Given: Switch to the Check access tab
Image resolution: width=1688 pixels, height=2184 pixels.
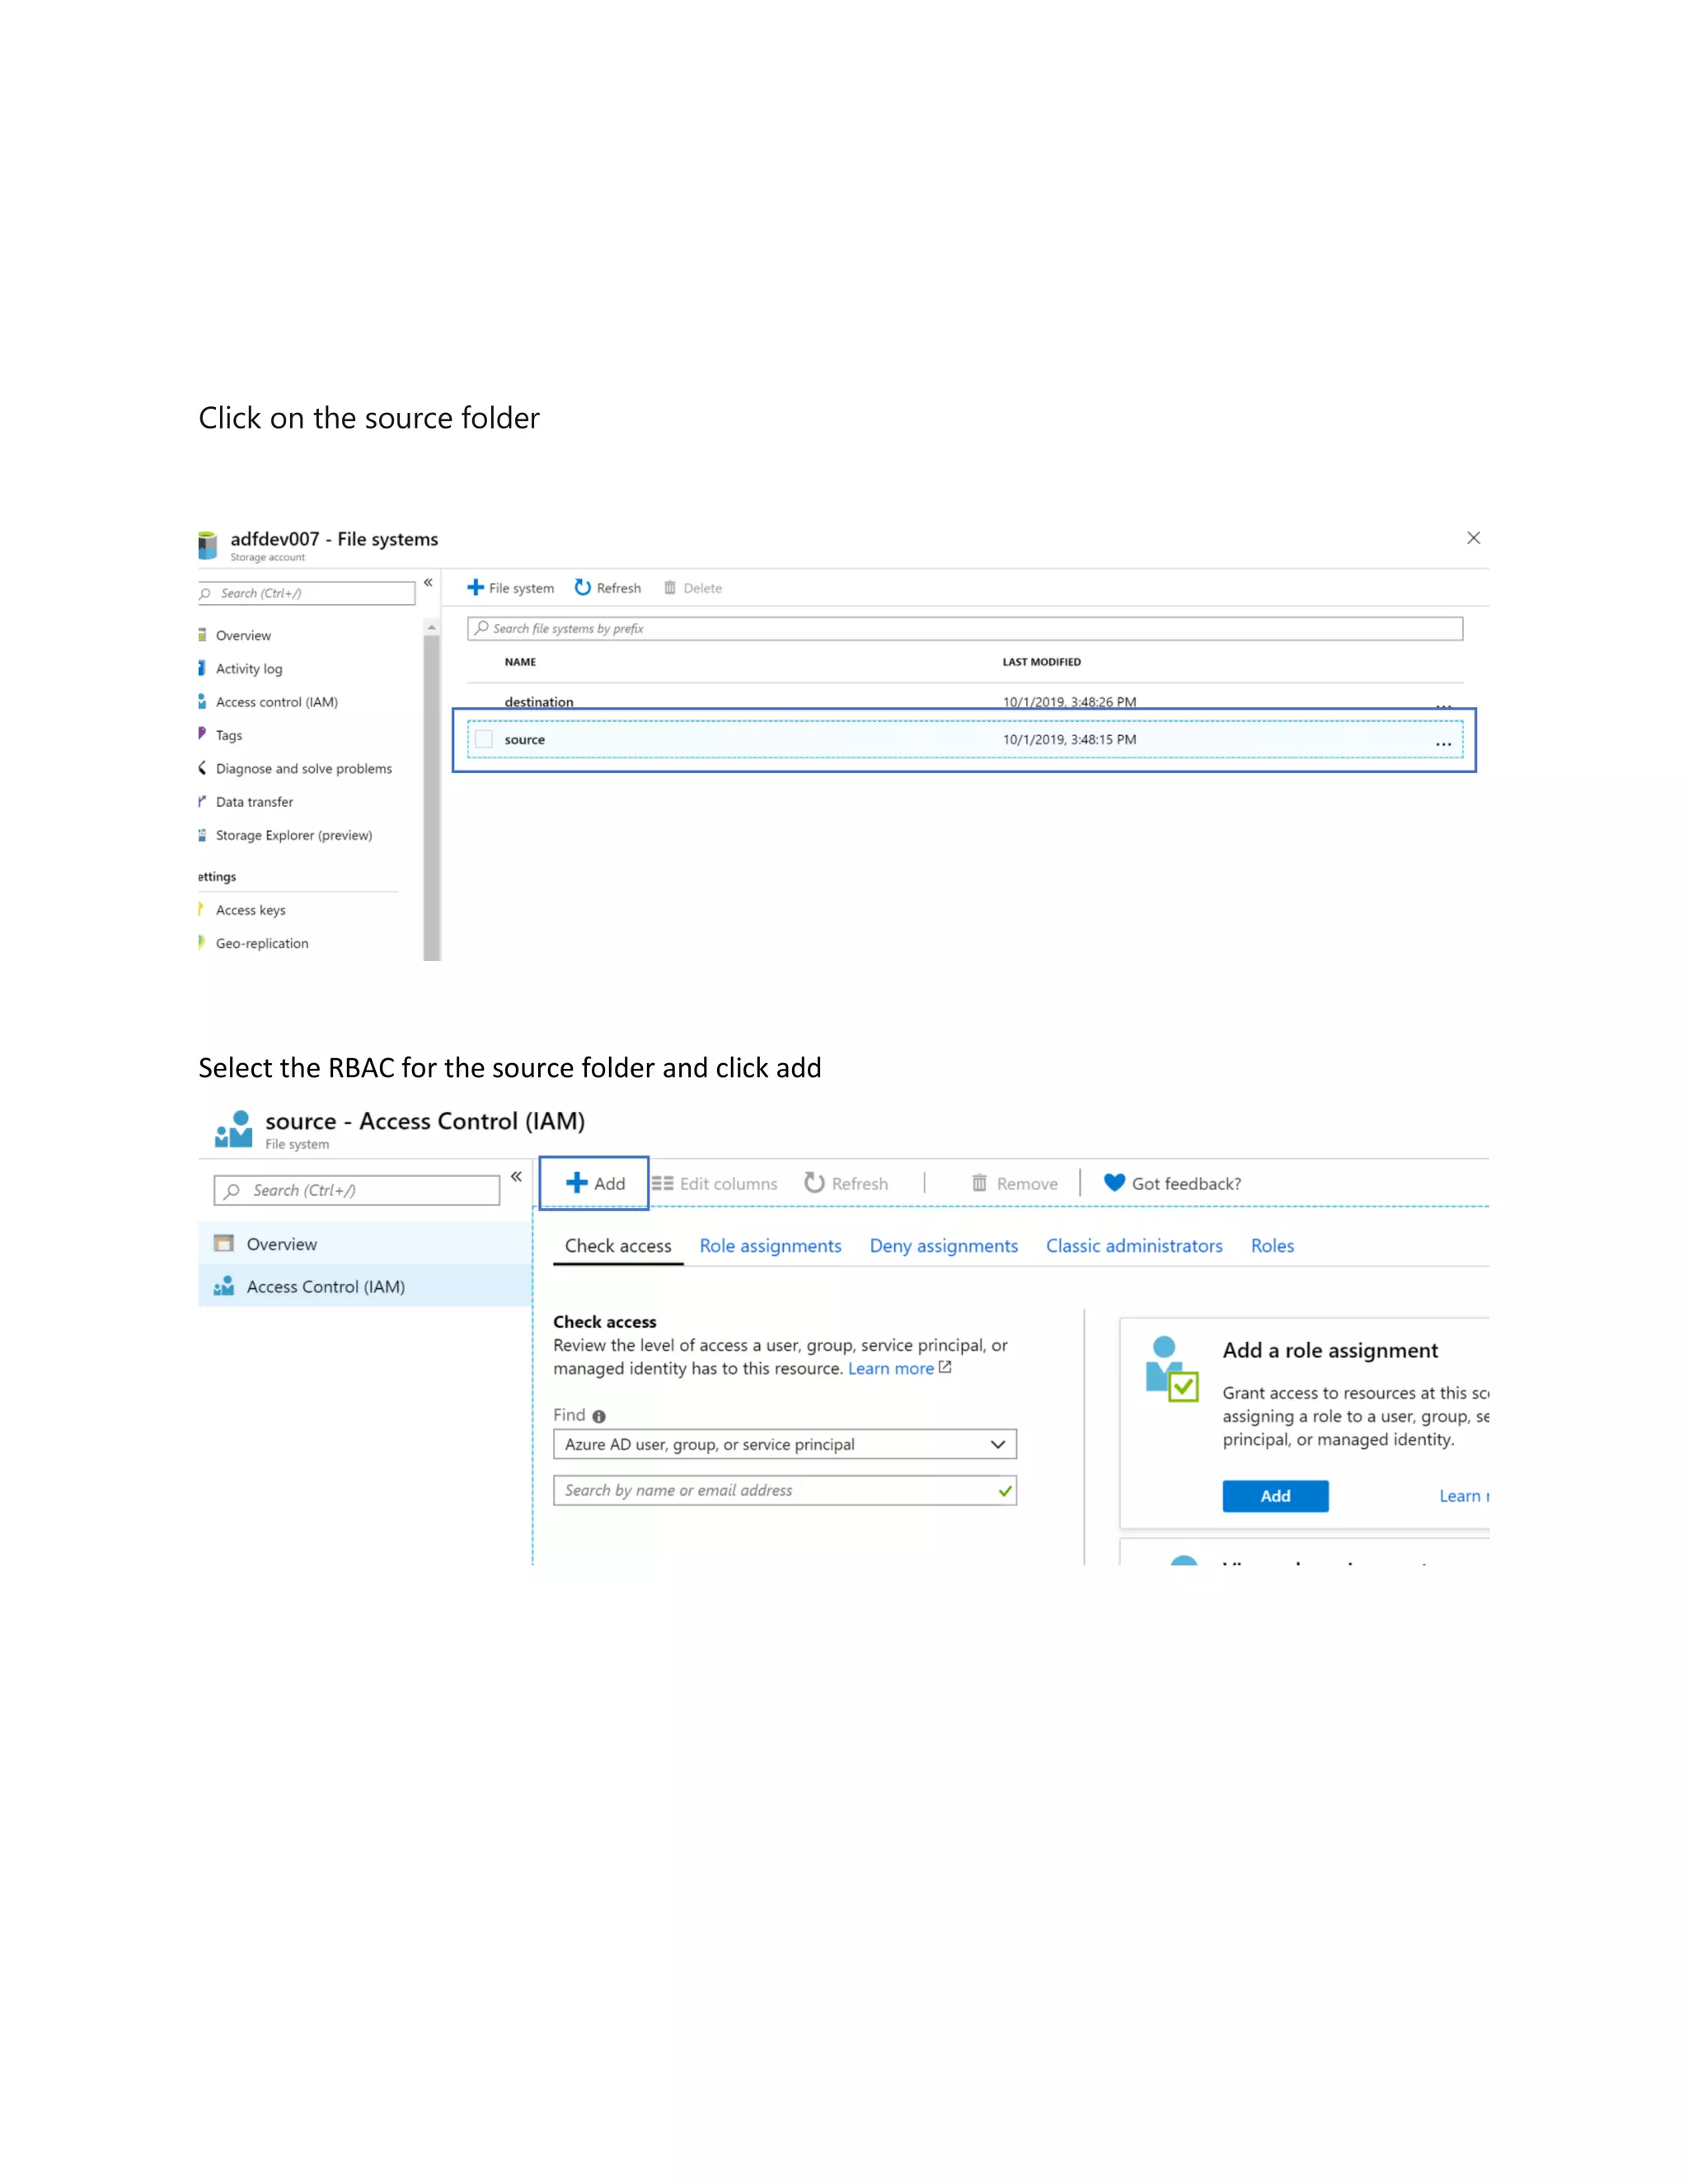Looking at the screenshot, I should coord(618,1246).
